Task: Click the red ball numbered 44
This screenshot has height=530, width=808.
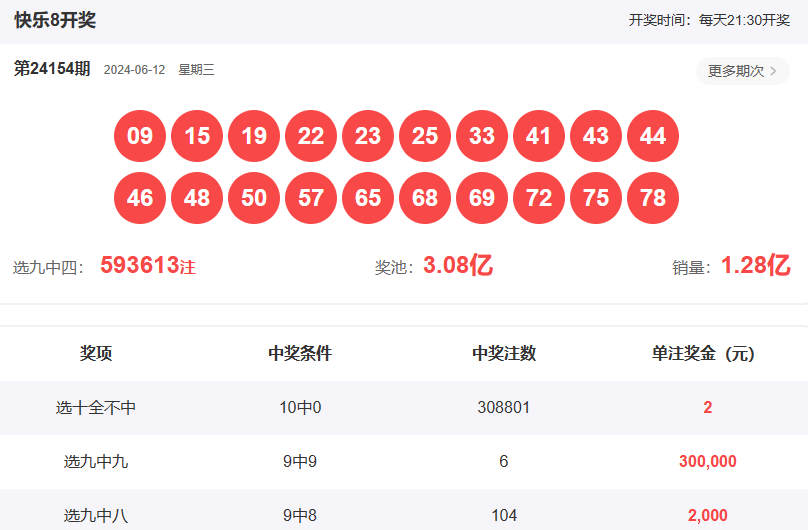Action: coord(653,136)
